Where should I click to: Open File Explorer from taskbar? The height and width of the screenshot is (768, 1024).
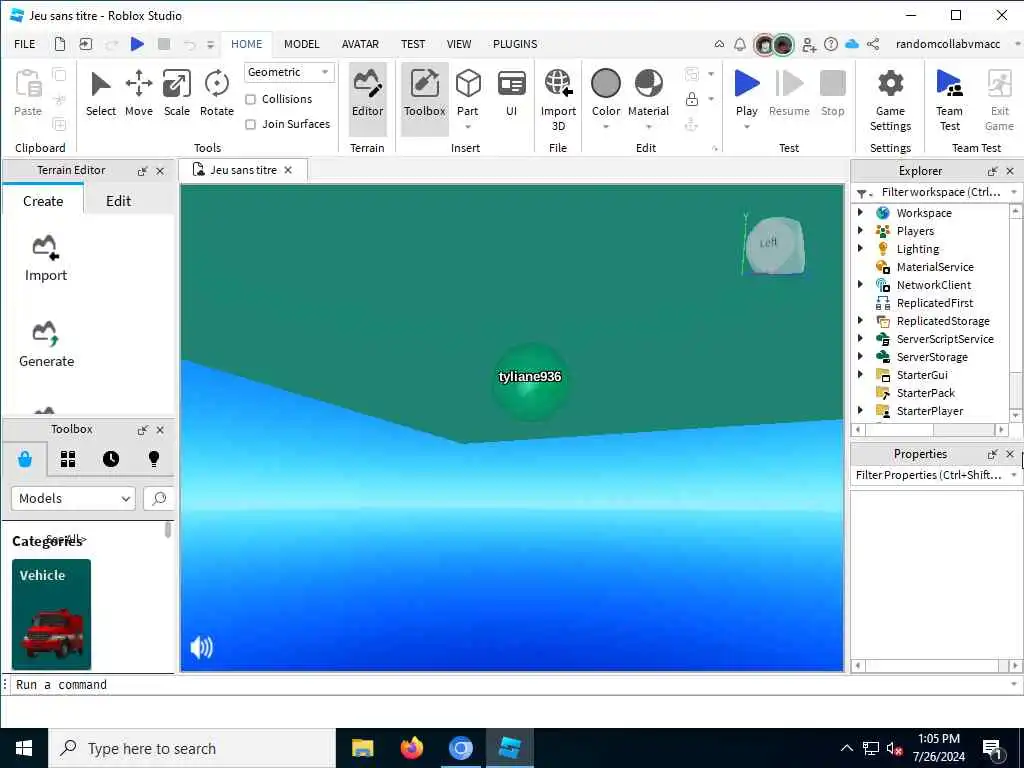point(362,748)
